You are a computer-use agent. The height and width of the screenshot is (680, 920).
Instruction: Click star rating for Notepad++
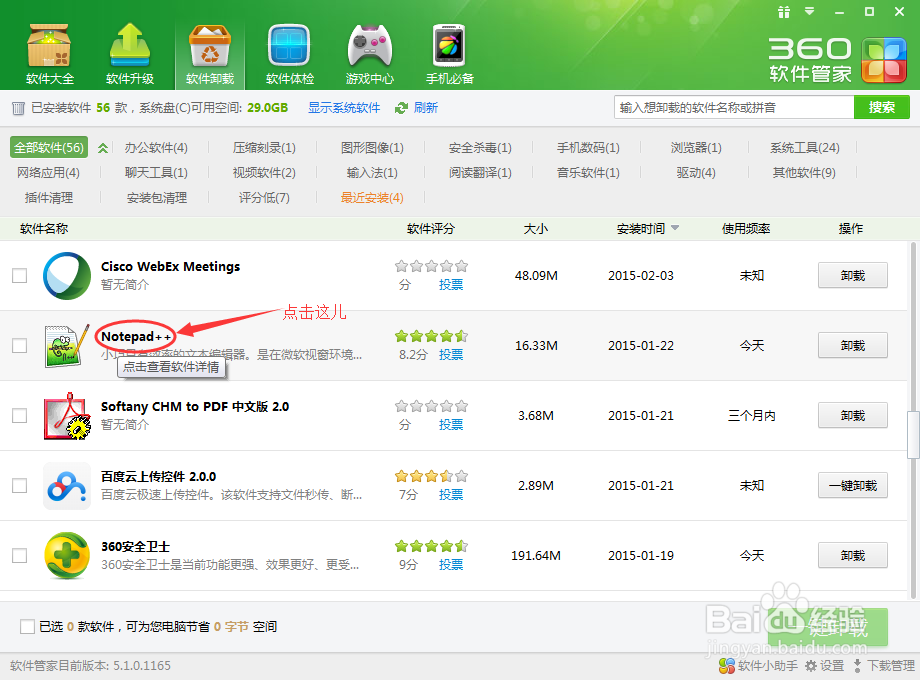tap(431, 336)
